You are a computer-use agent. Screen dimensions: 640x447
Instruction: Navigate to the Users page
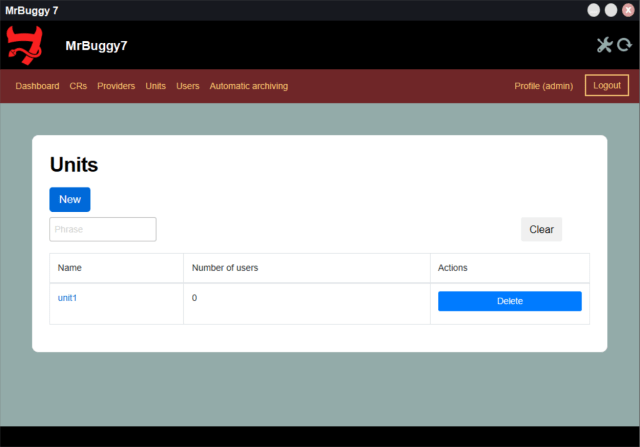pos(188,86)
